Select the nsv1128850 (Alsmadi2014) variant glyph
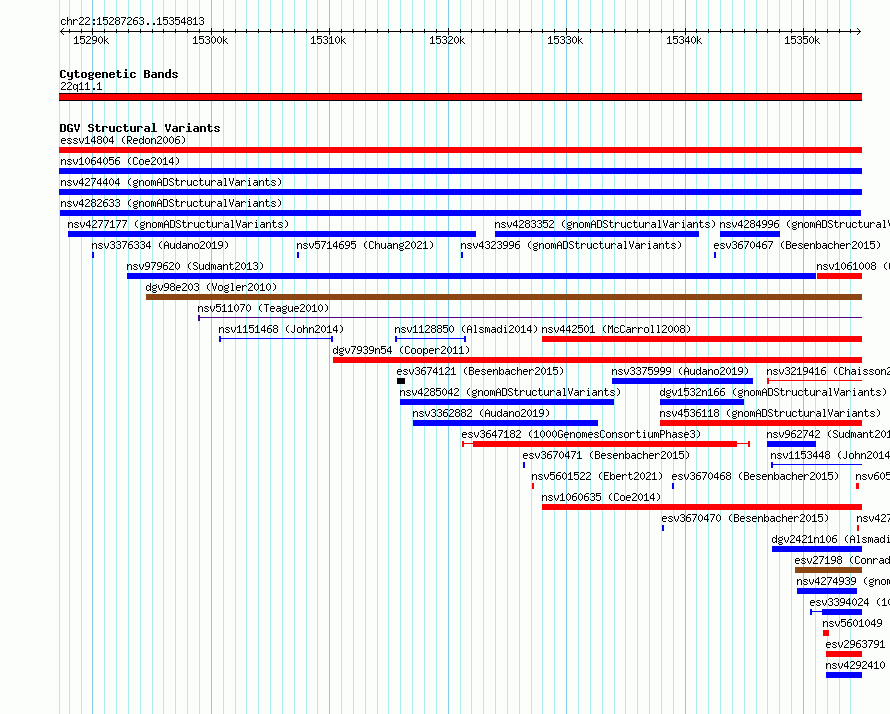The height and width of the screenshot is (714, 890). [x=431, y=339]
